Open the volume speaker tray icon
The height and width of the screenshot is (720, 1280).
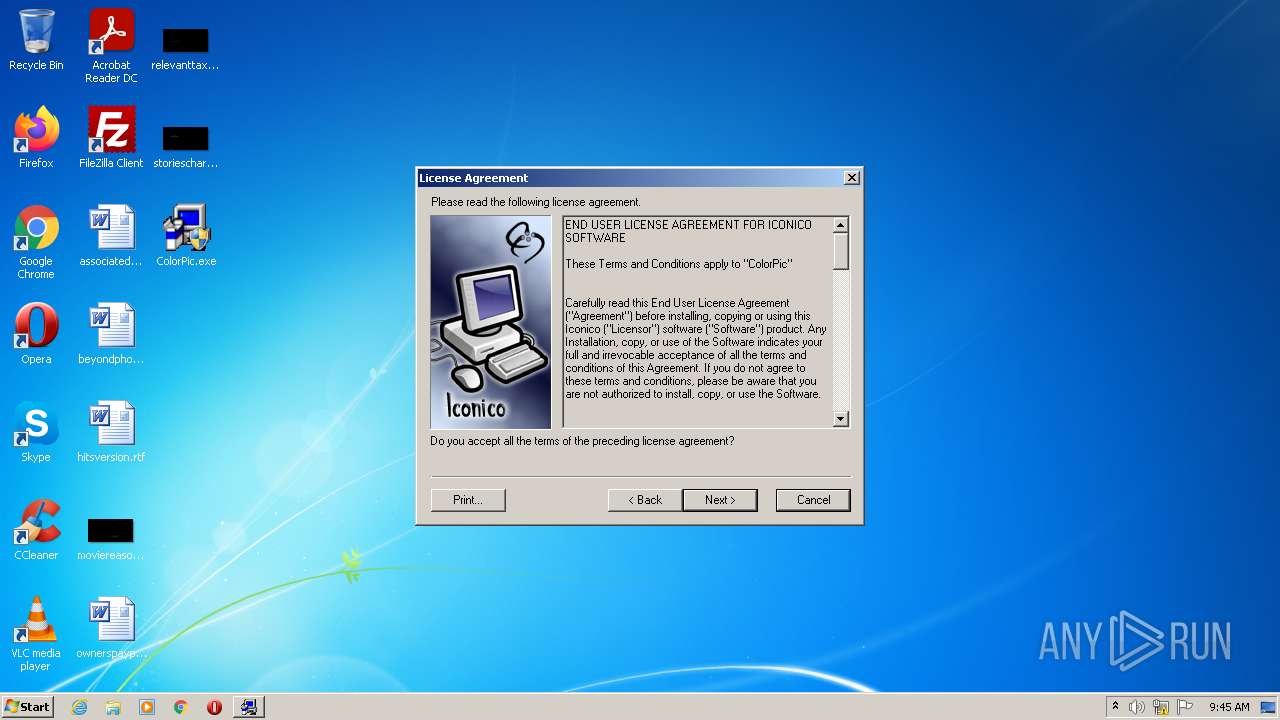(x=1137, y=707)
